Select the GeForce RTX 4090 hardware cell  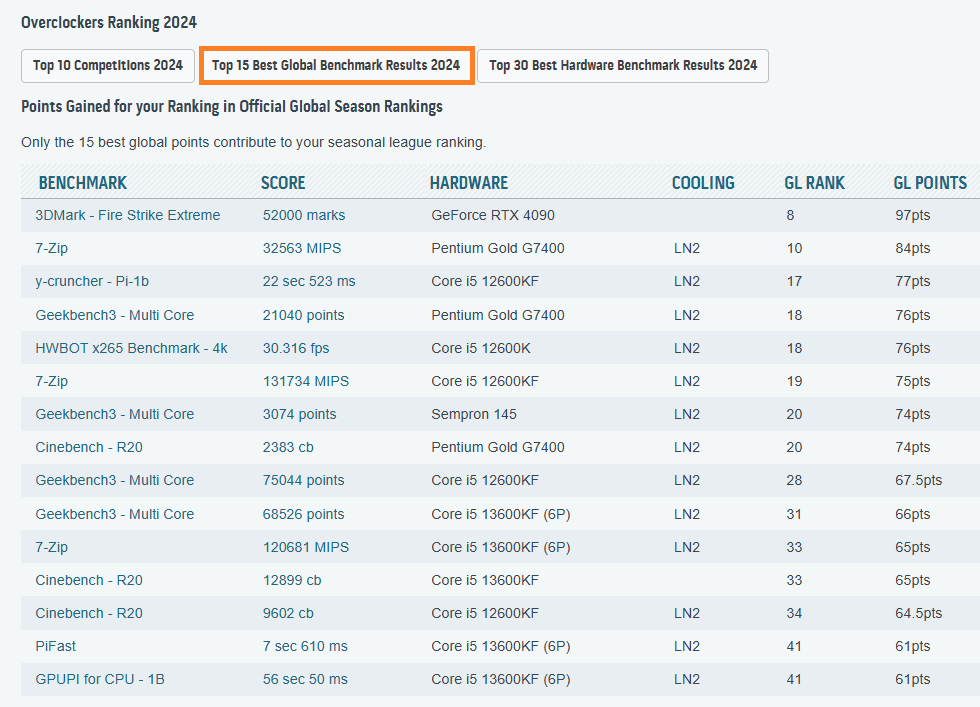[492, 215]
